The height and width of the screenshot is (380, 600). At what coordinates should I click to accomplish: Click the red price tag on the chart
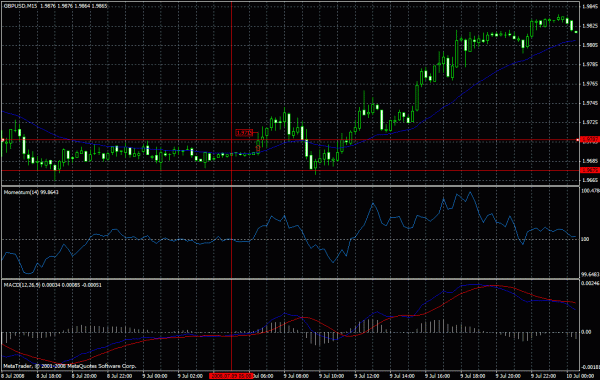coord(244,133)
